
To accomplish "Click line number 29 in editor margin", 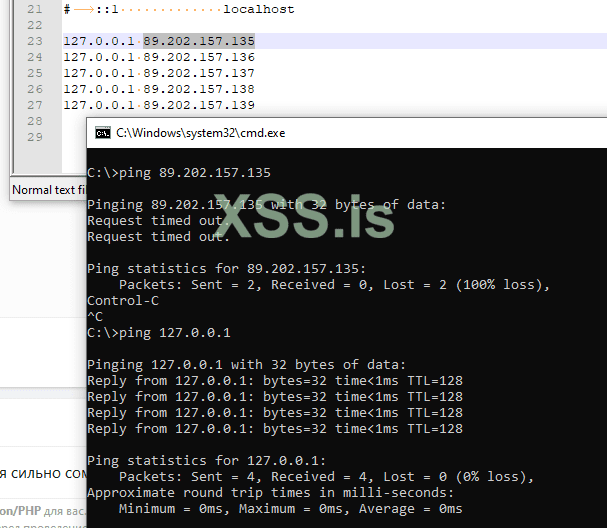I will pyautogui.click(x=35, y=137).
